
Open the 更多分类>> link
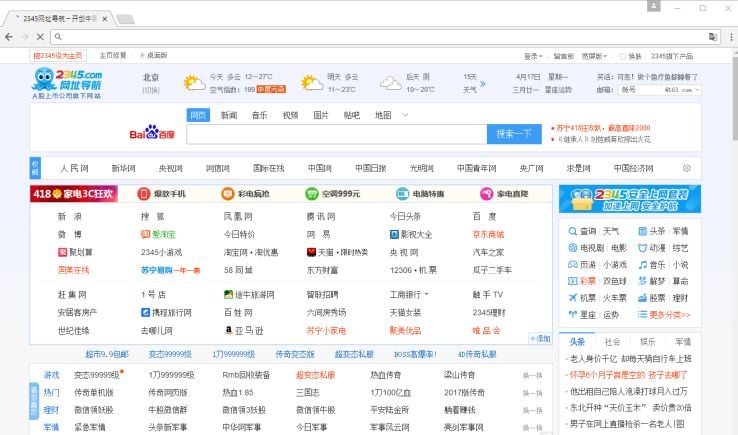click(x=670, y=314)
